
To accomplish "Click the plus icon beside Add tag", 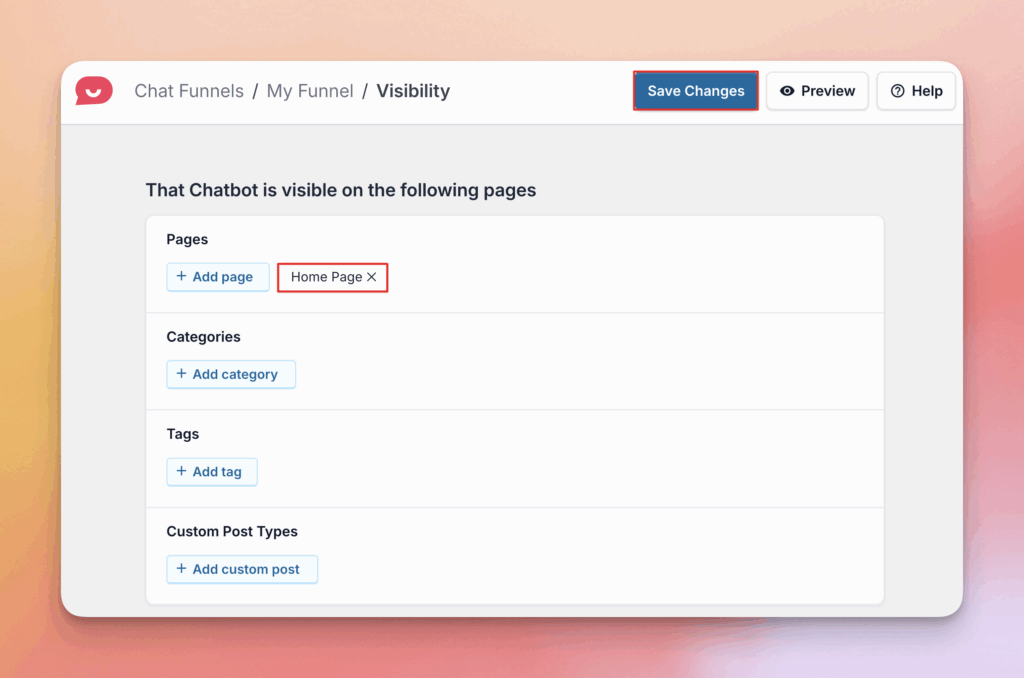I will point(181,471).
